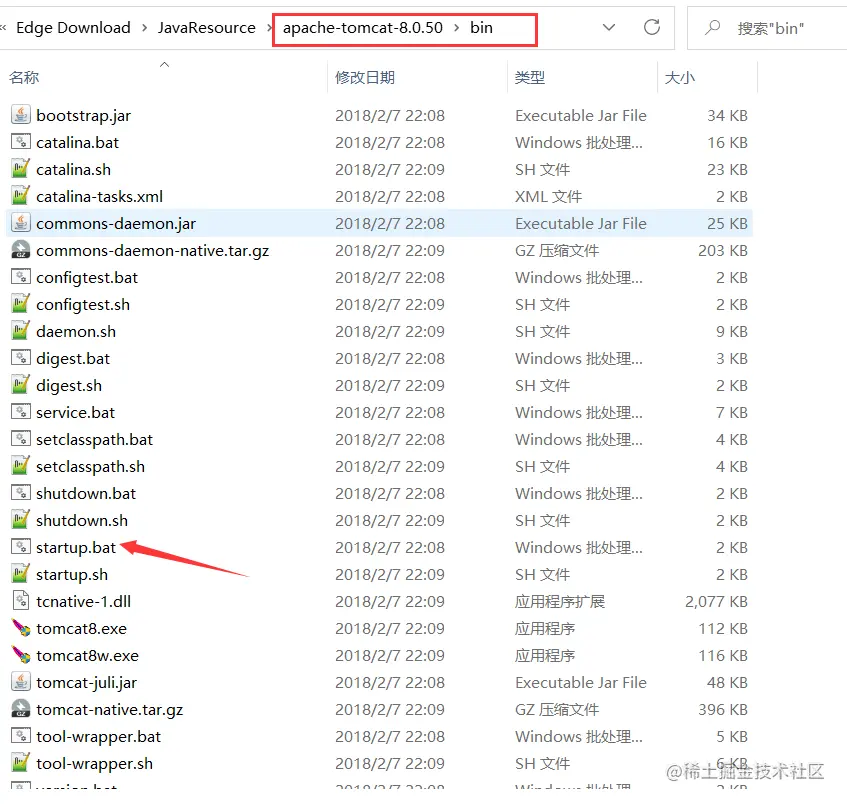
Task: Click the bootstrap.jar file icon
Action: coord(21,115)
